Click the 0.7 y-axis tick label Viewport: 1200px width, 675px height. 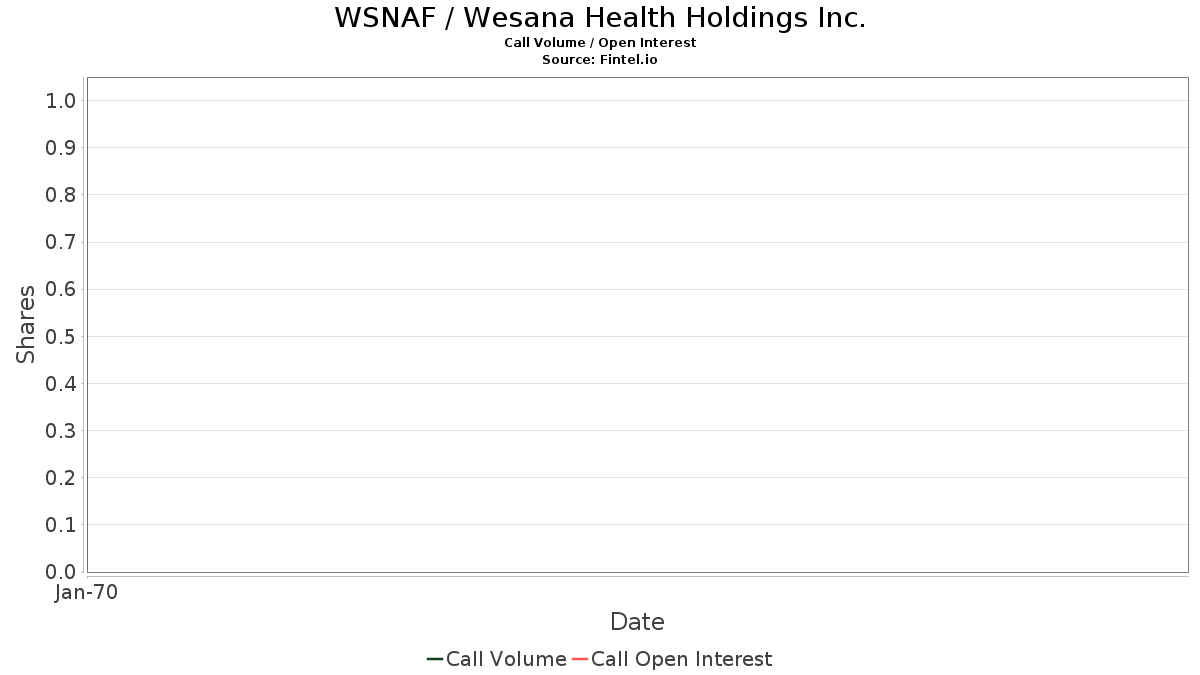tap(61, 242)
